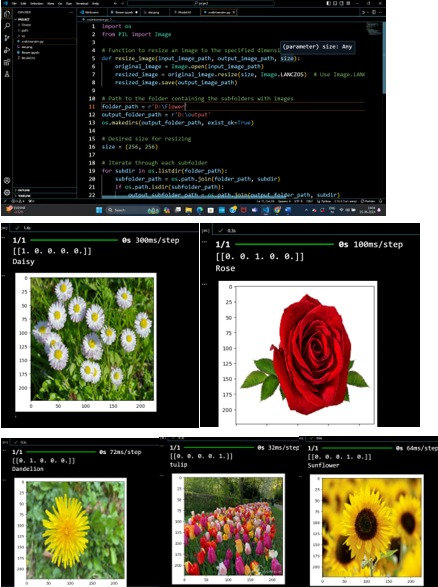Open the Source Control view

(7, 38)
